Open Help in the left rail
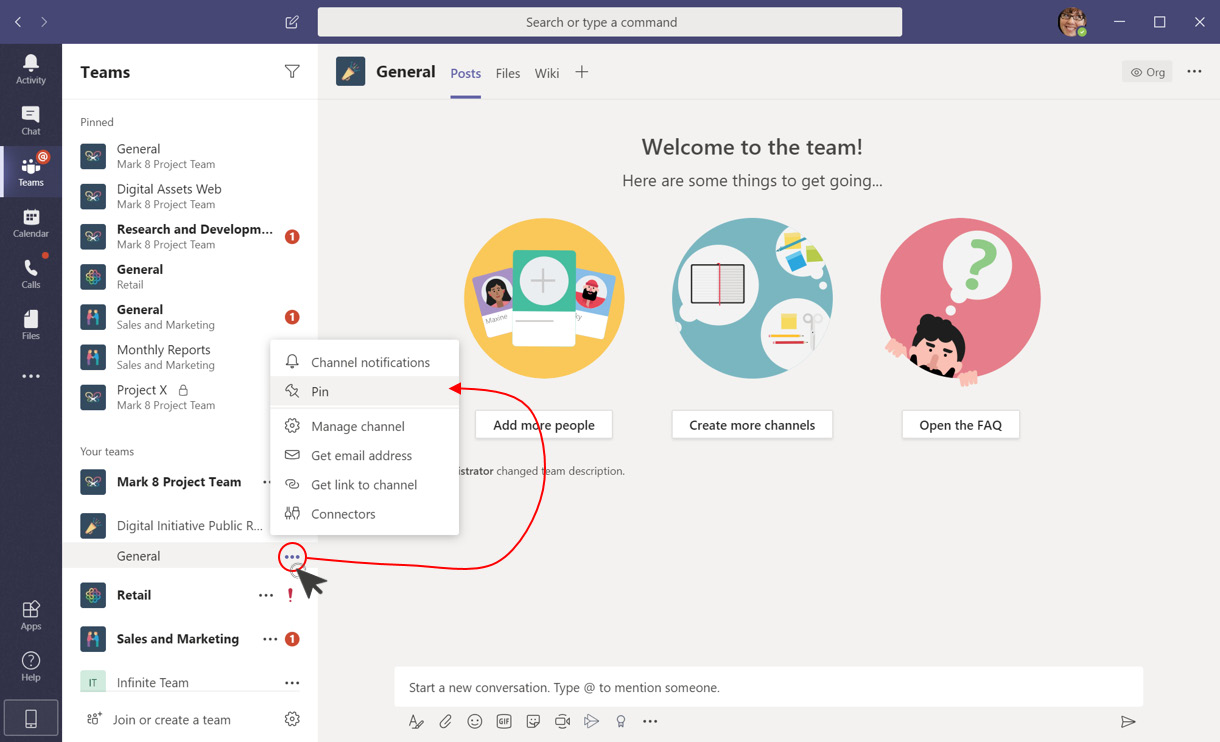Viewport: 1220px width, 742px height. point(31,666)
